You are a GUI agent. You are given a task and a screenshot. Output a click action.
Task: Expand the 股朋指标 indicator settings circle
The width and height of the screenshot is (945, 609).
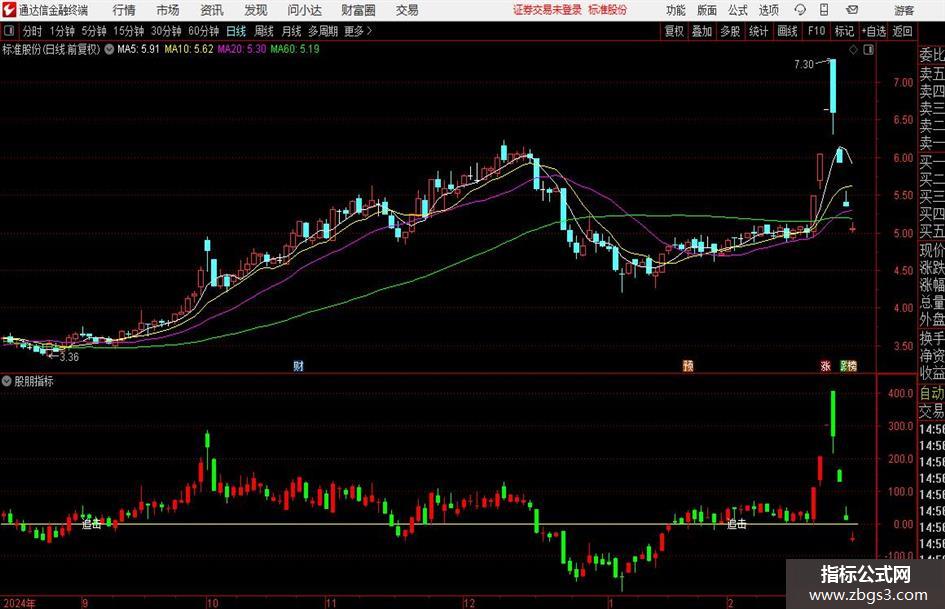(7, 381)
